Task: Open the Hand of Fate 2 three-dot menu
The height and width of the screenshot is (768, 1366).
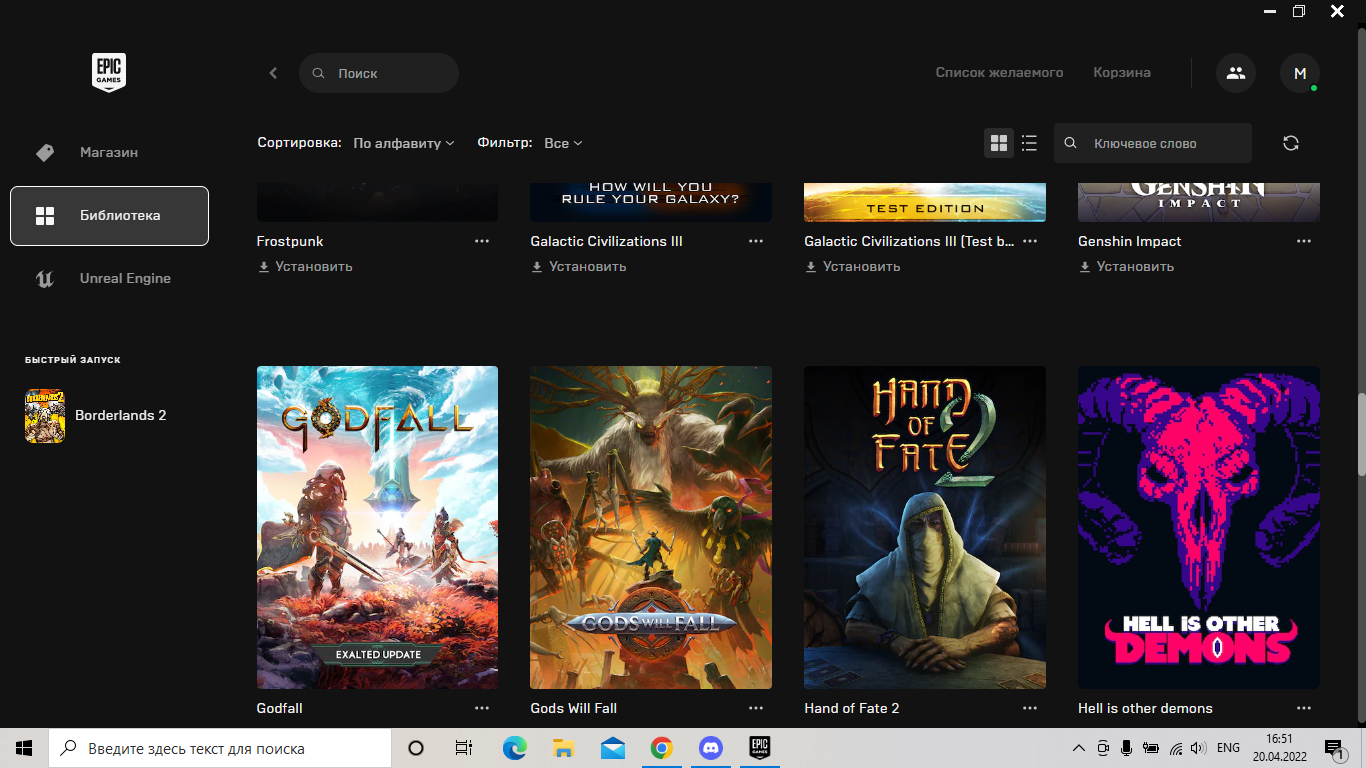Action: point(1030,708)
